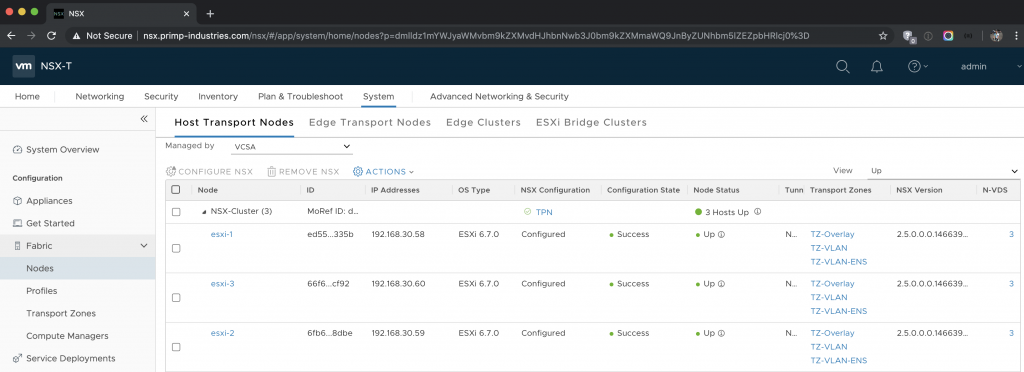Open the search magnifier icon
1024x372 pixels.
coord(843,67)
